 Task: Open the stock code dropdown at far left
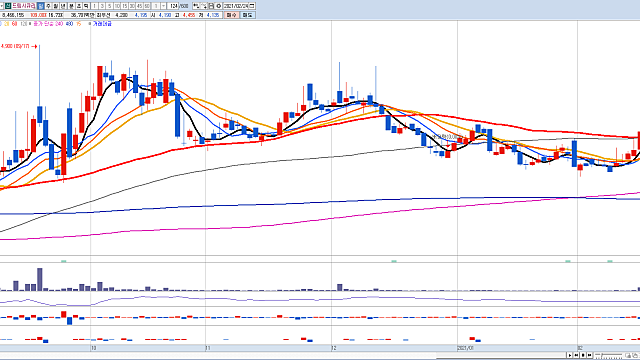tap(2, 6)
